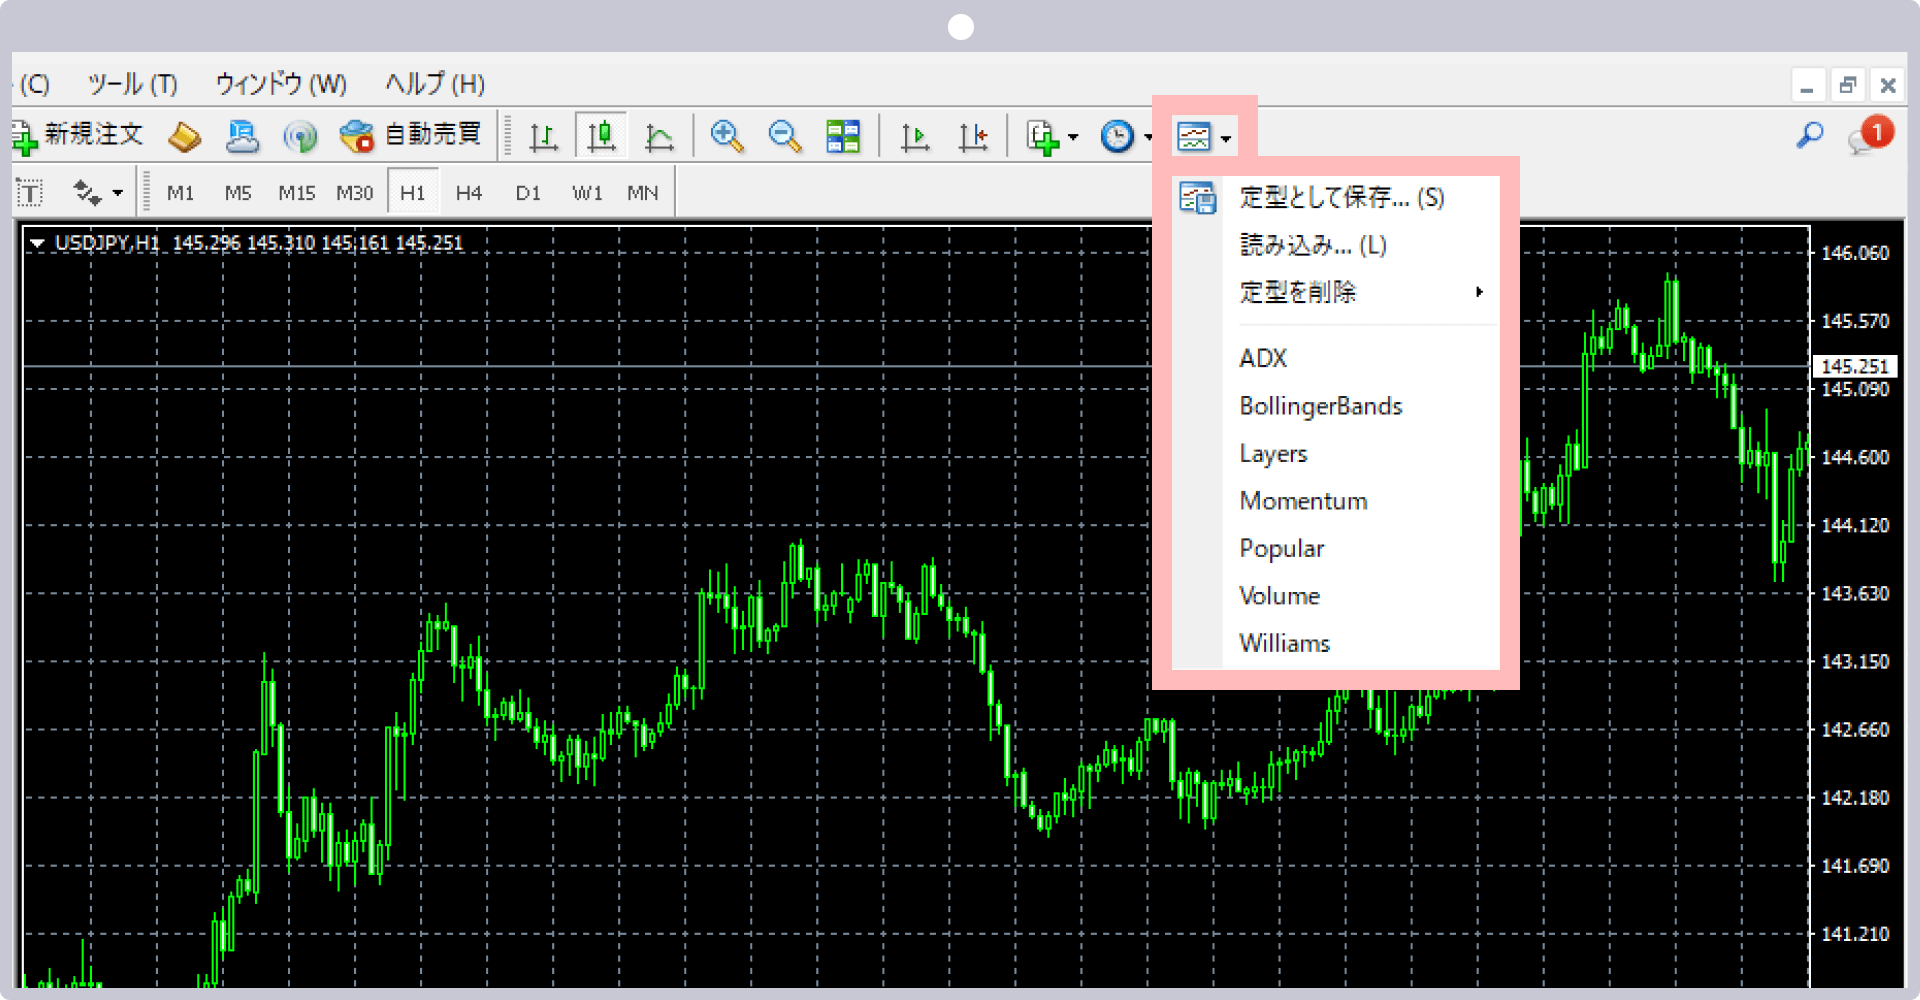Toggle the 自動売買 auto trading button
1920x1000 pixels.
(411, 135)
